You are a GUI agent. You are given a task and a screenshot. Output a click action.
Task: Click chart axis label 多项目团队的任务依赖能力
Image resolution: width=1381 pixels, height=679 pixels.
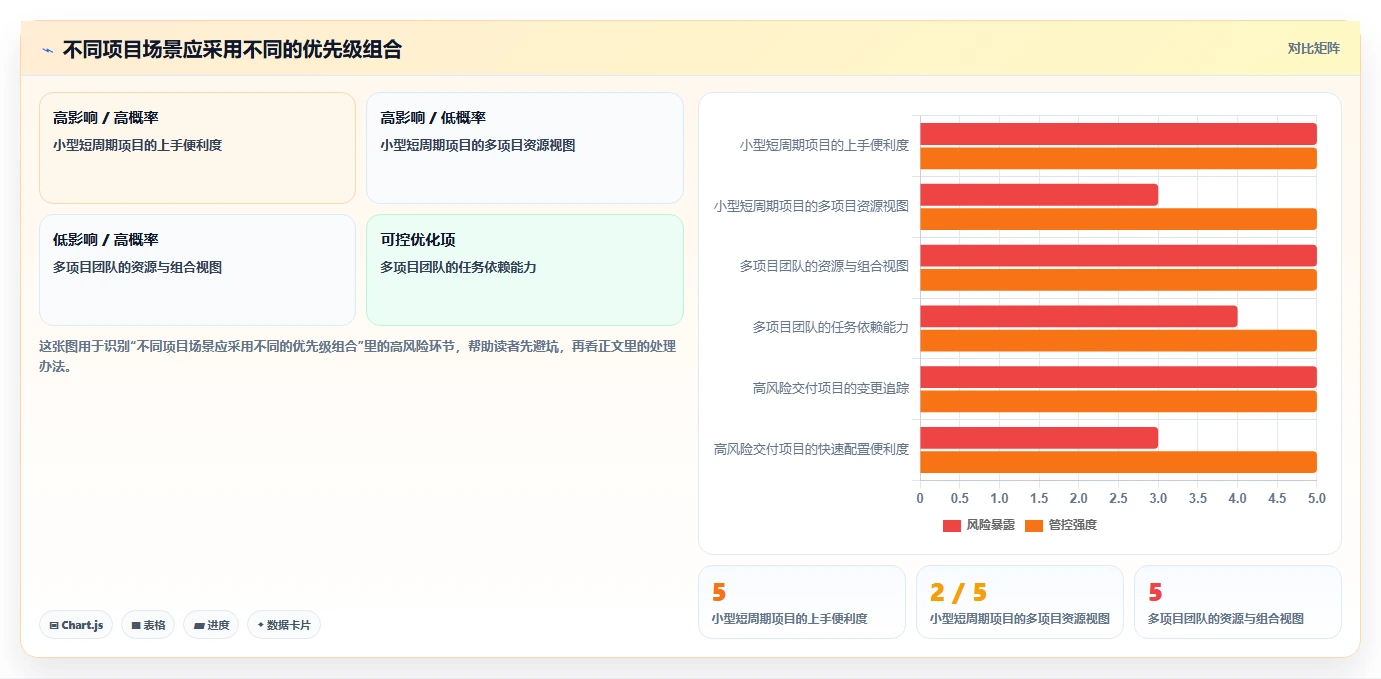coord(831,327)
